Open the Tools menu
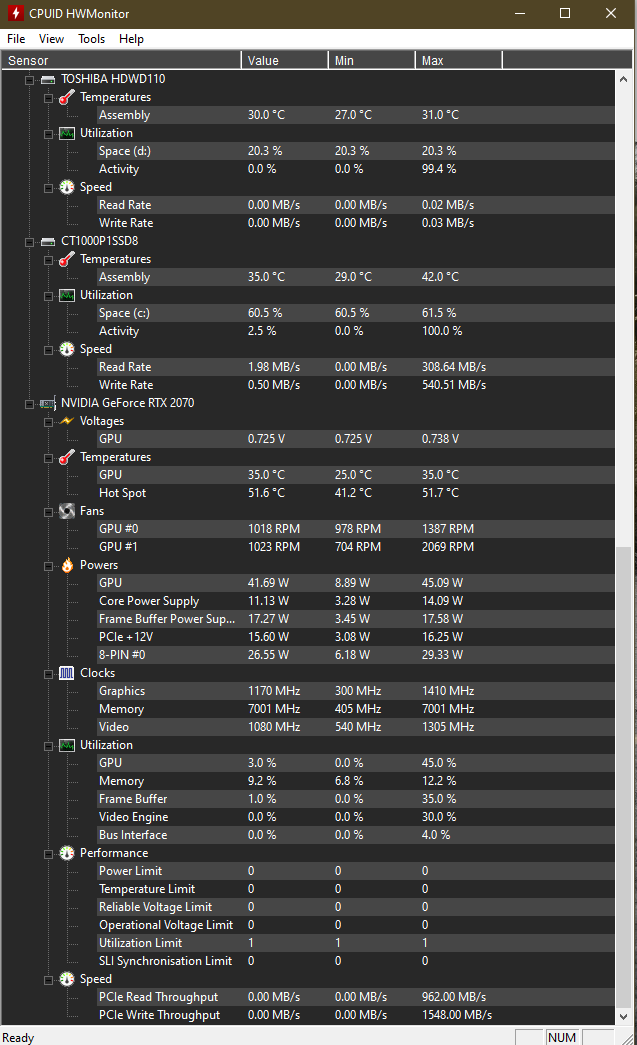This screenshot has height=1045, width=637. 91,39
